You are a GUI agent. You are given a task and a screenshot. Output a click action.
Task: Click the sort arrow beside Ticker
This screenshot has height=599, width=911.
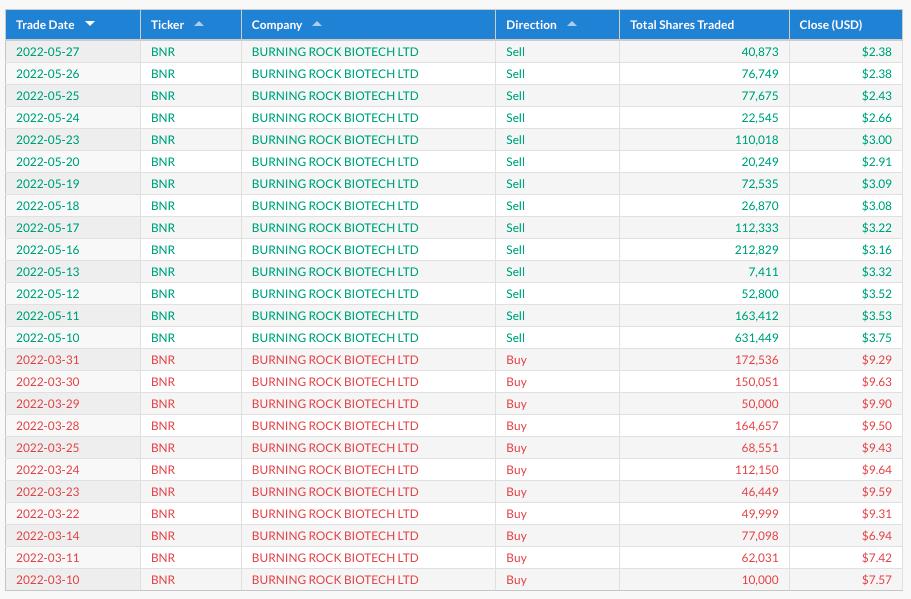tap(198, 24)
